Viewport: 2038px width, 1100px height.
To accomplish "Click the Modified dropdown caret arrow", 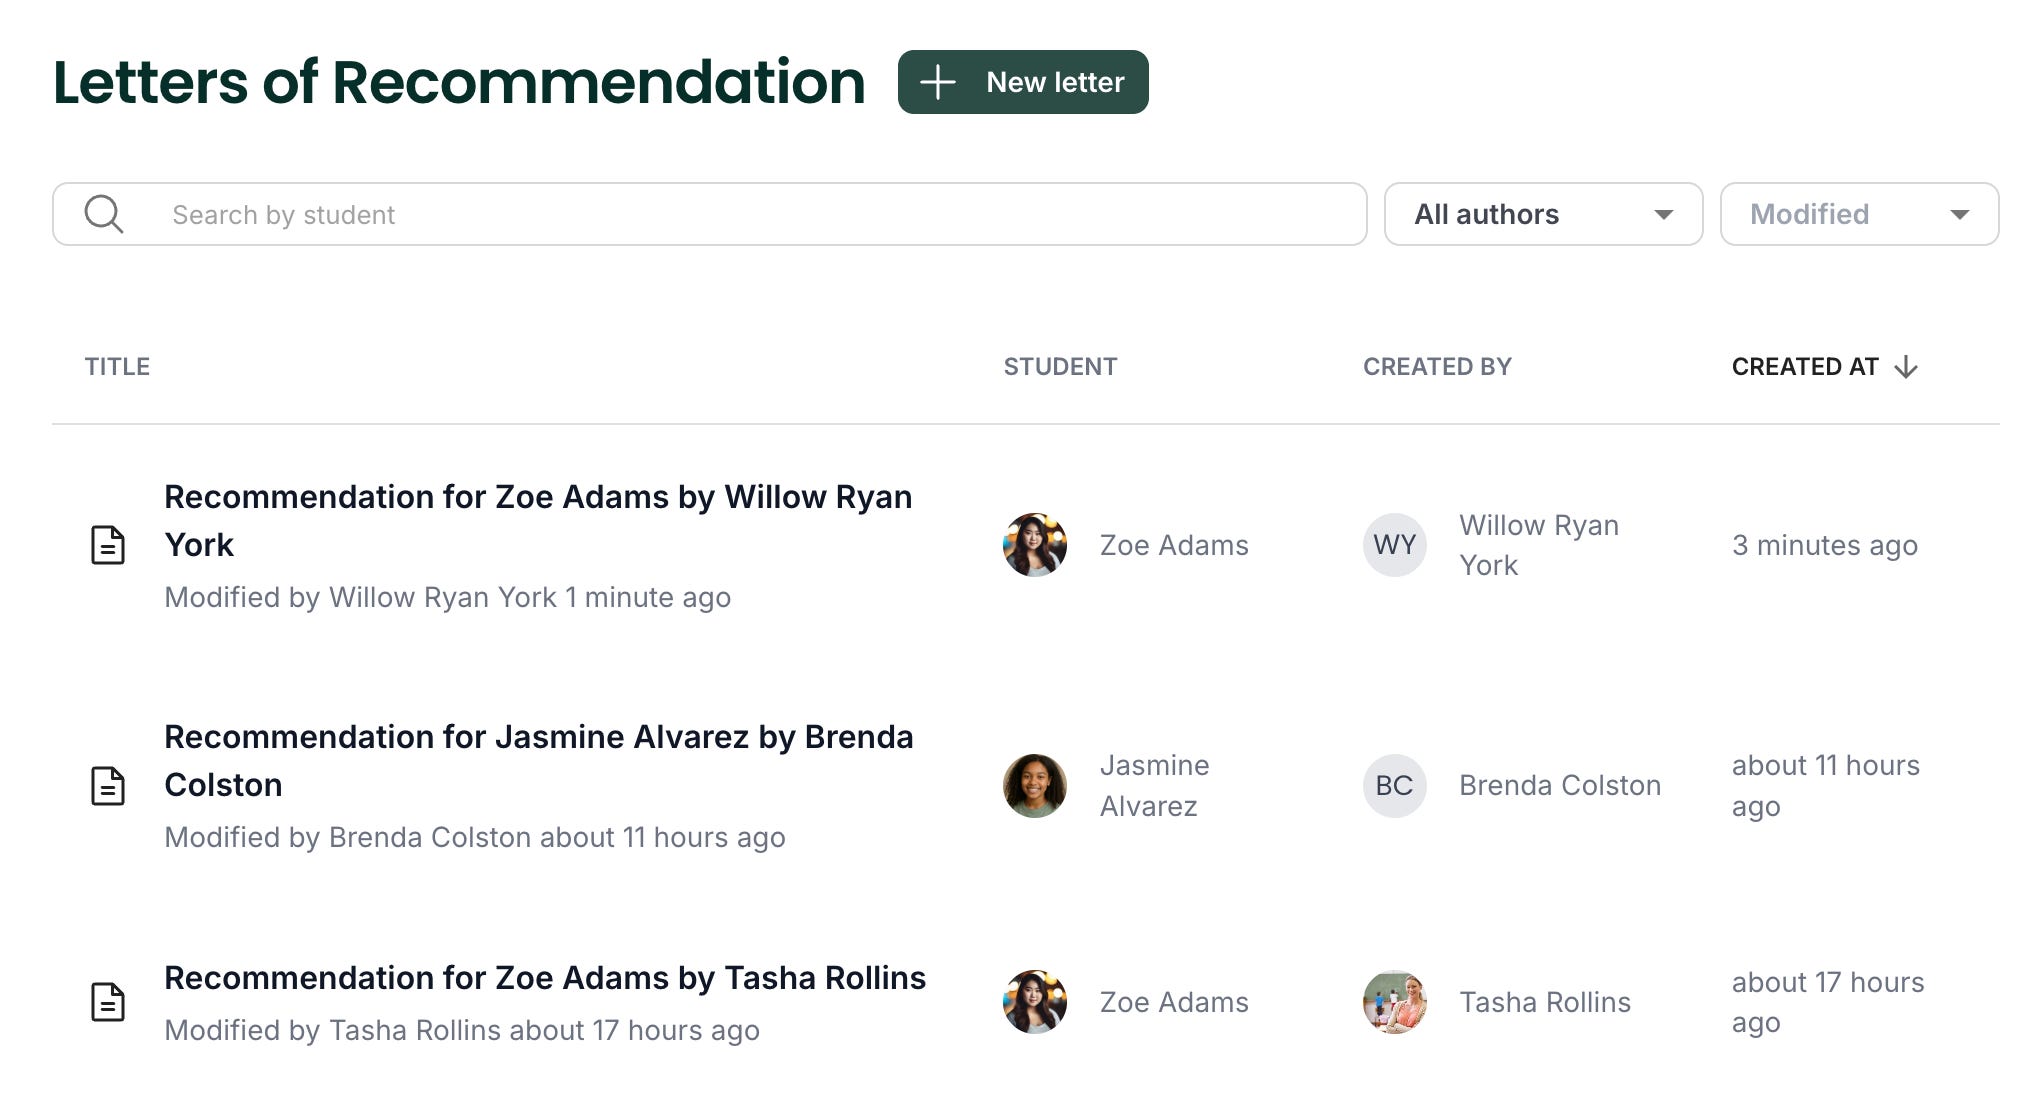I will point(1959,214).
